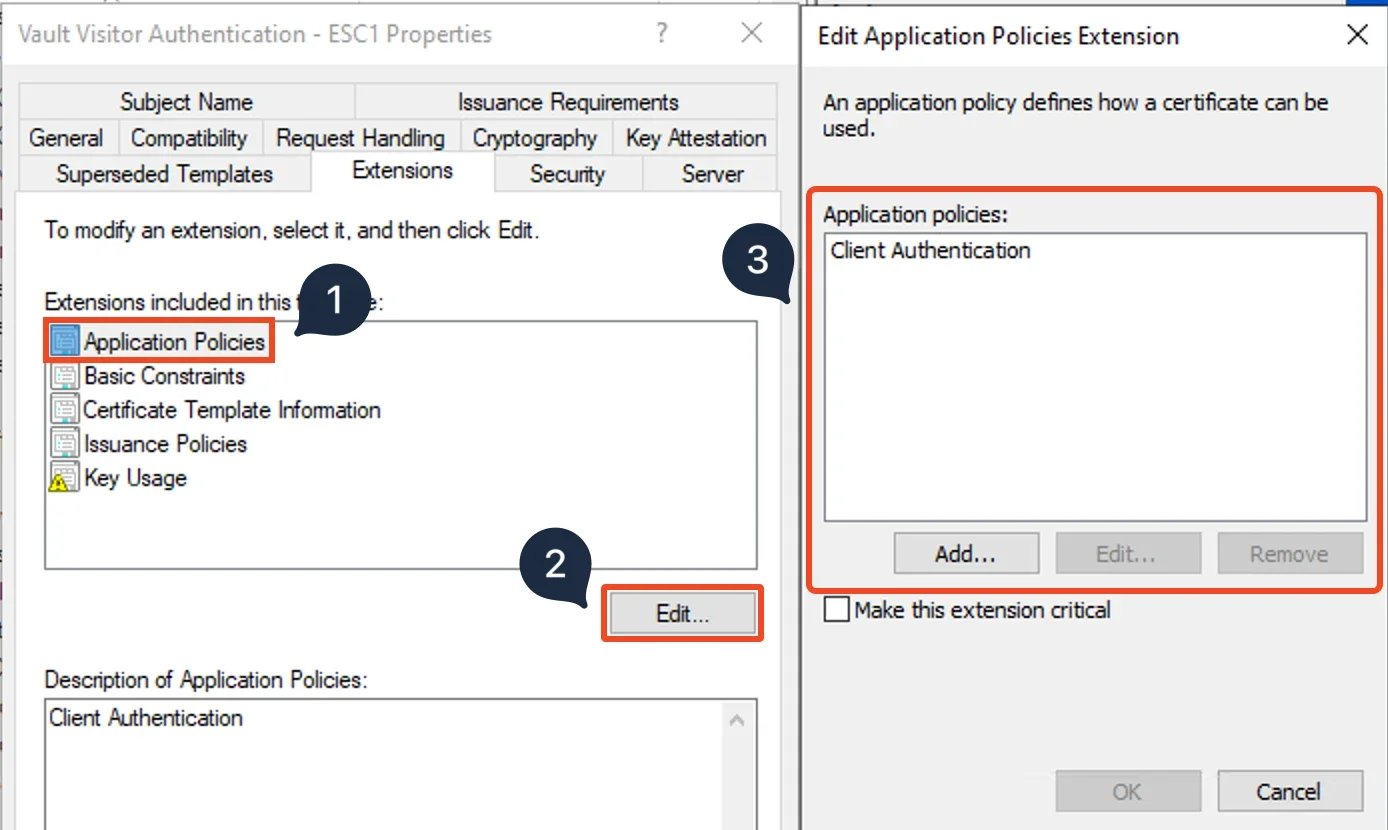Viewport: 1388px width, 830px height.
Task: Close the ESC1 Properties window
Action: click(752, 34)
